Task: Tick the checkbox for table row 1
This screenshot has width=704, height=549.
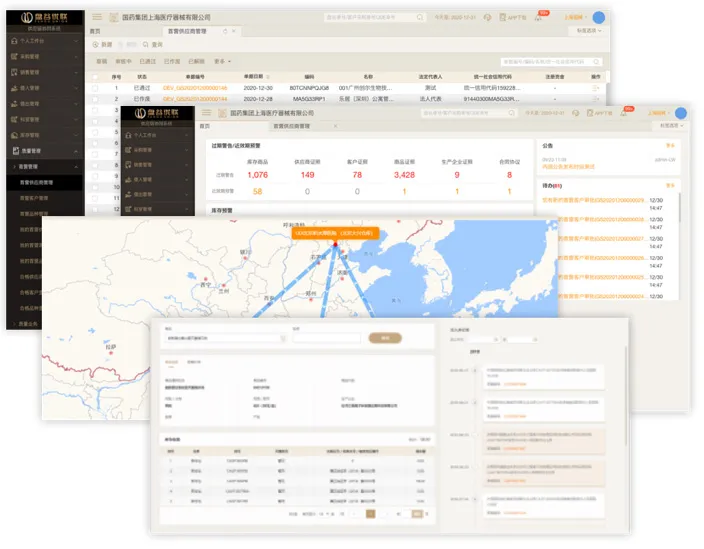Action: pos(95,88)
